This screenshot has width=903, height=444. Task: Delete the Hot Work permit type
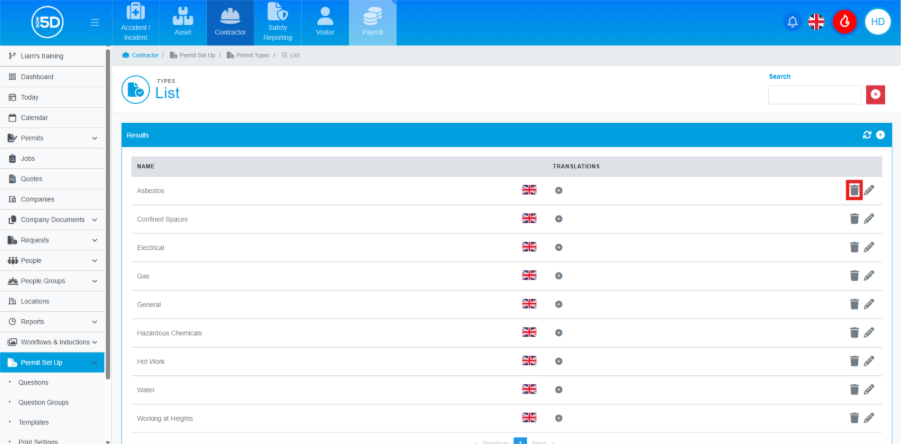click(x=854, y=361)
